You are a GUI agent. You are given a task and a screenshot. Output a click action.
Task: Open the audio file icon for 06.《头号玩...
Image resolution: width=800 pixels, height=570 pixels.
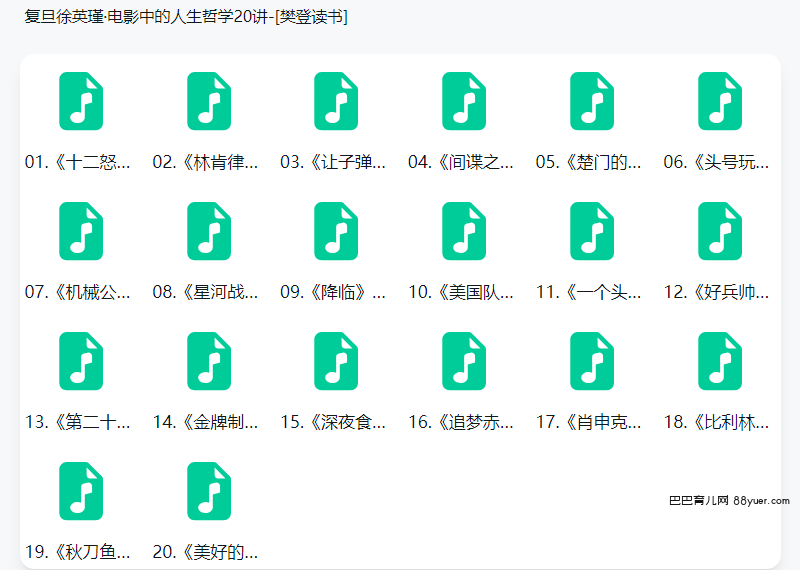(720, 101)
